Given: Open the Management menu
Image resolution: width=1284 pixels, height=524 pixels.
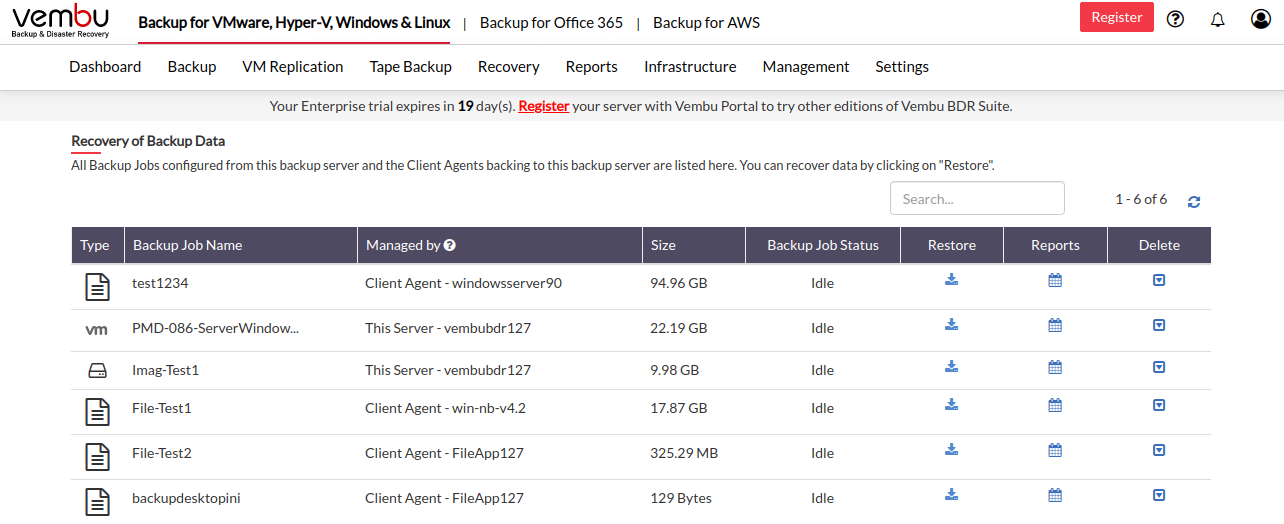Looking at the screenshot, I should pyautogui.click(x=806, y=67).
